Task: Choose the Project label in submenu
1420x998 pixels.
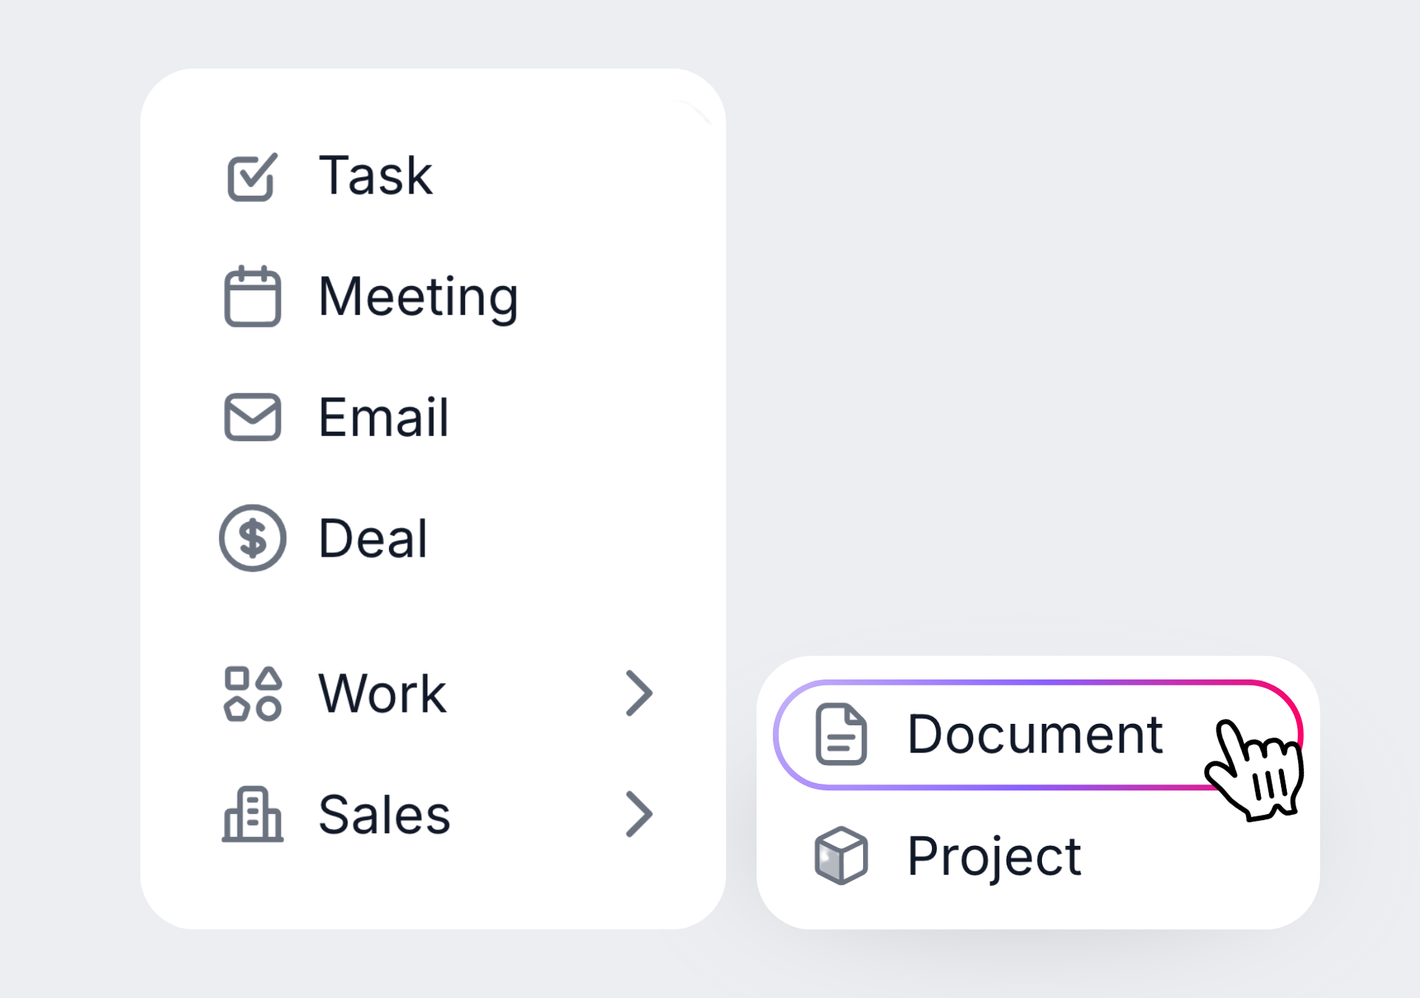Action: tap(994, 856)
